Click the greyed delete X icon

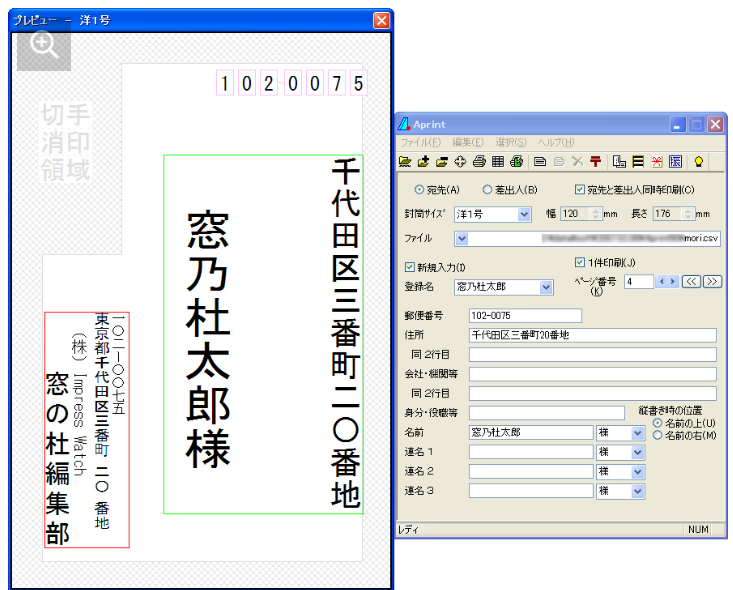[577, 162]
